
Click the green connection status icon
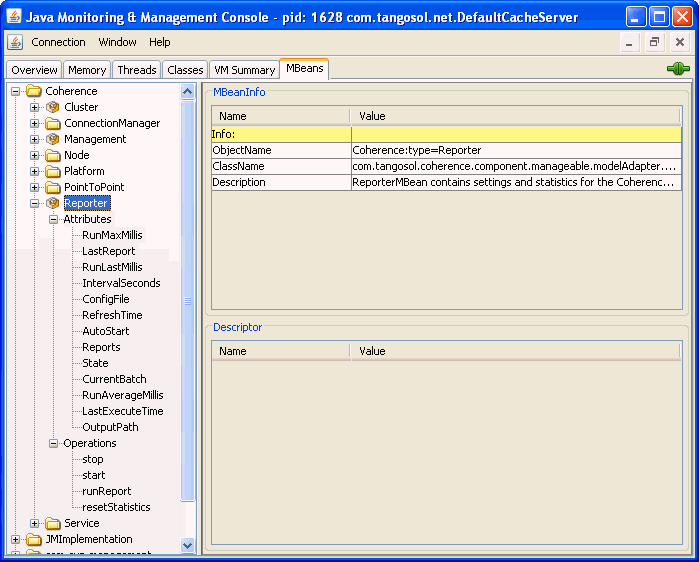678,69
